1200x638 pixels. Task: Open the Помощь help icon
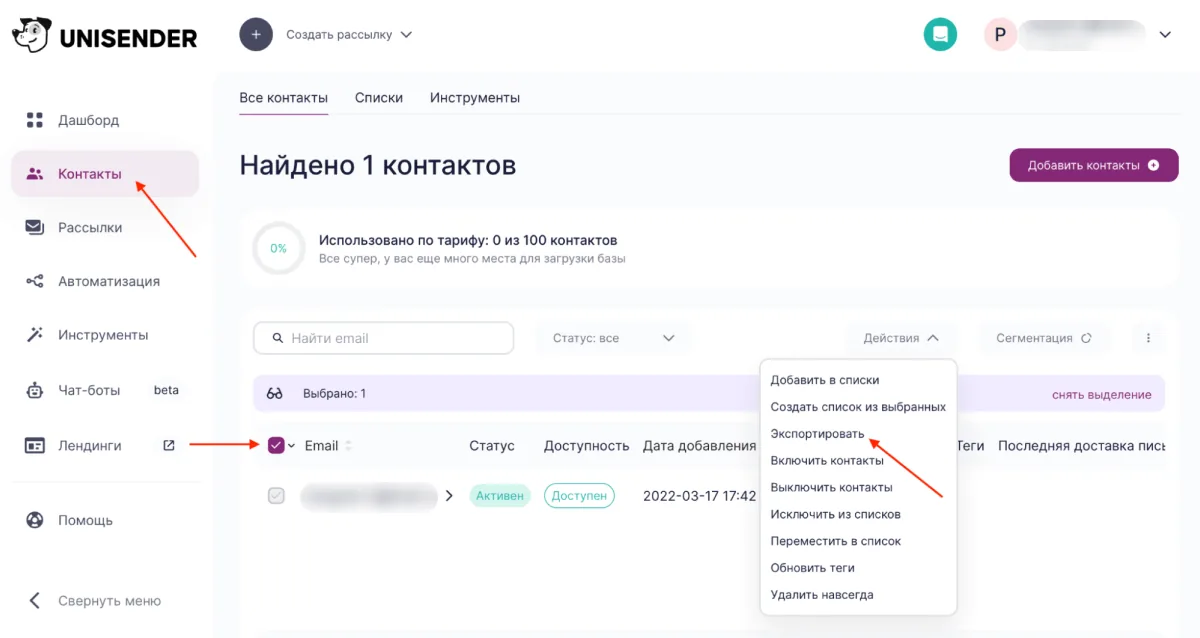click(x=35, y=520)
